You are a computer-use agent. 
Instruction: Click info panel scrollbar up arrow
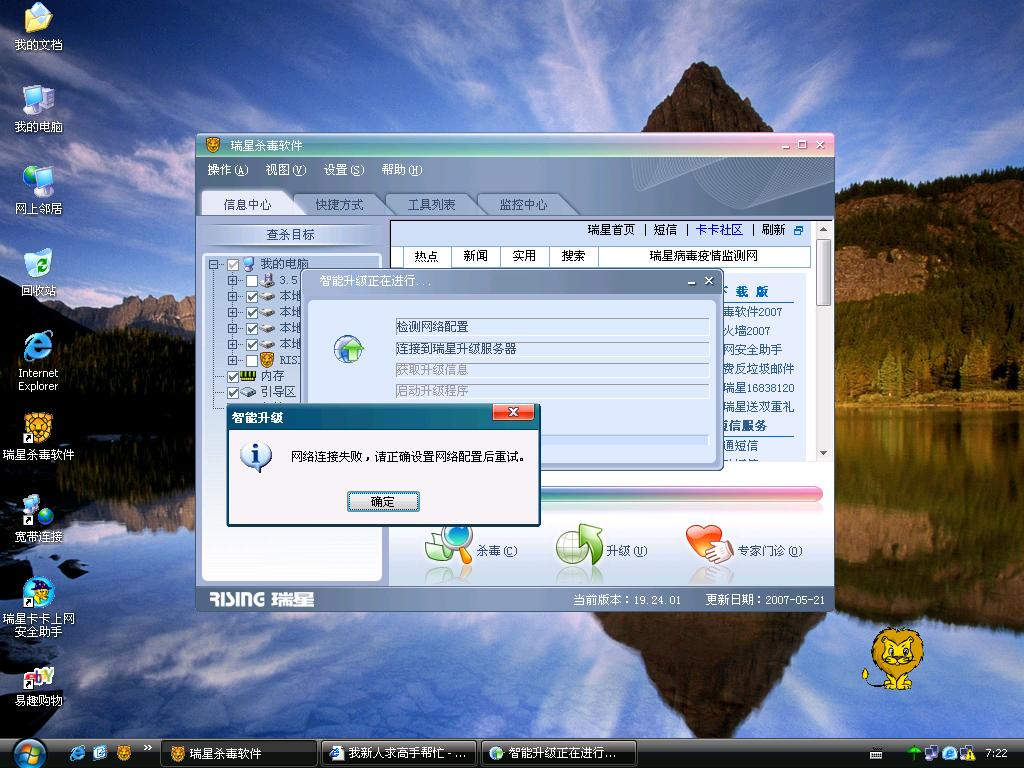(824, 230)
